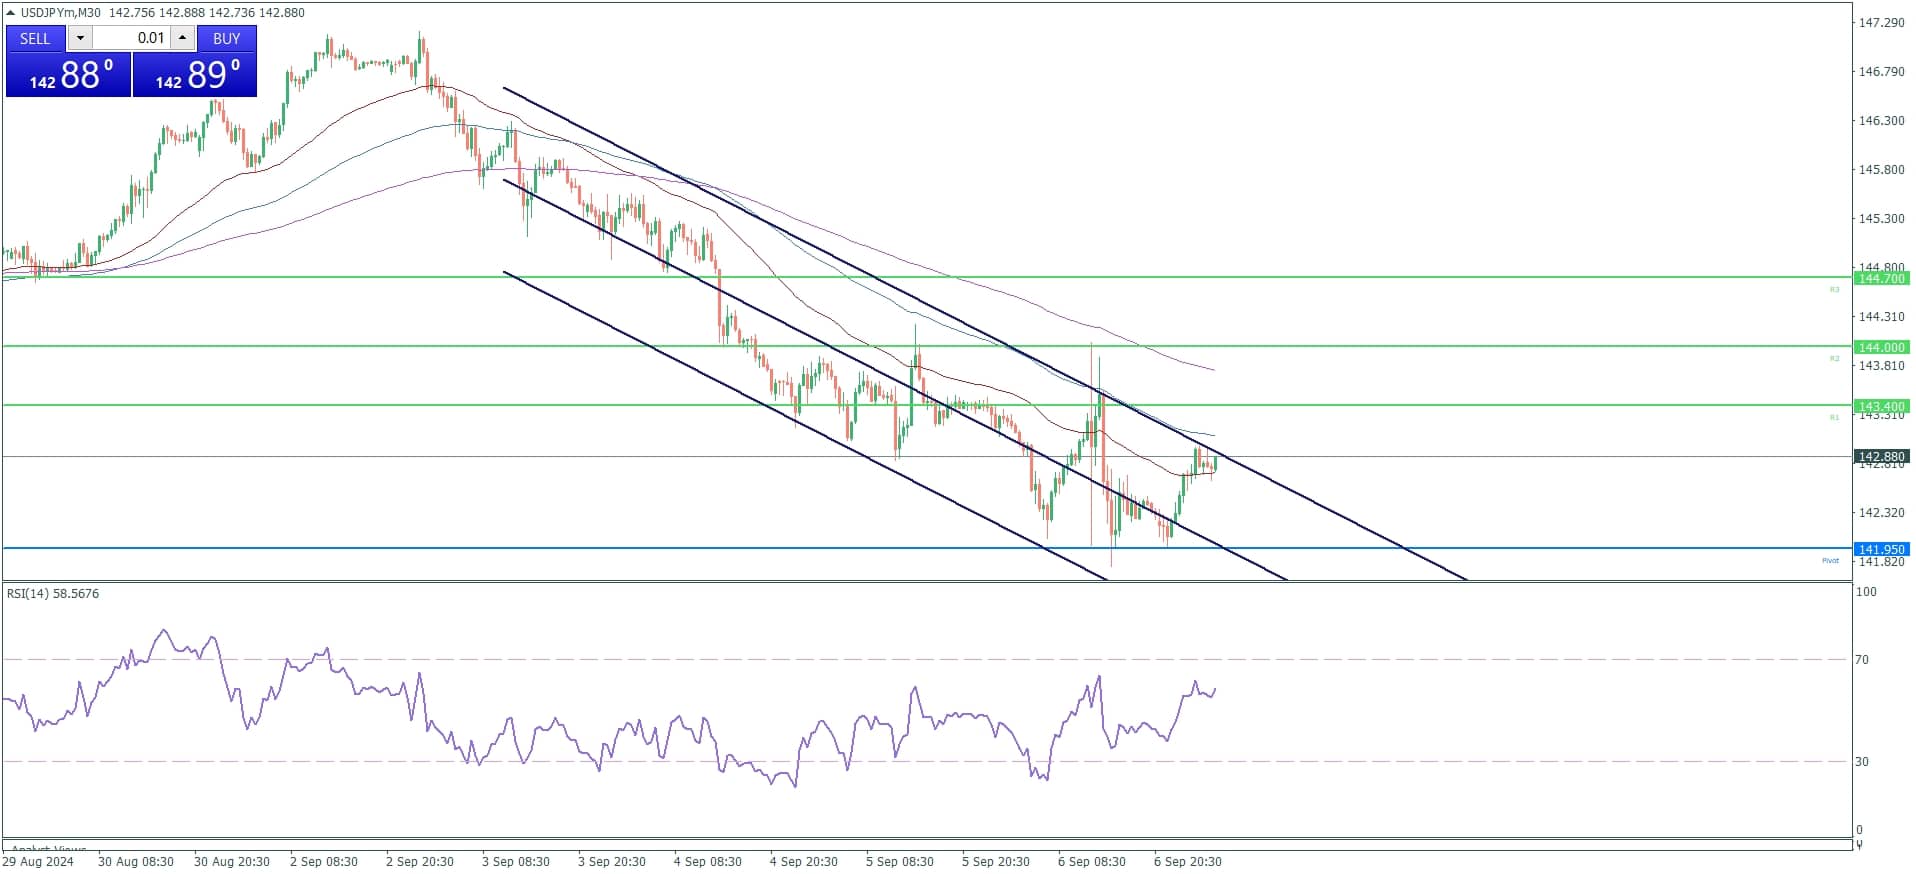Click the SELL button
This screenshot has height=874, width=1916.
[x=35, y=38]
